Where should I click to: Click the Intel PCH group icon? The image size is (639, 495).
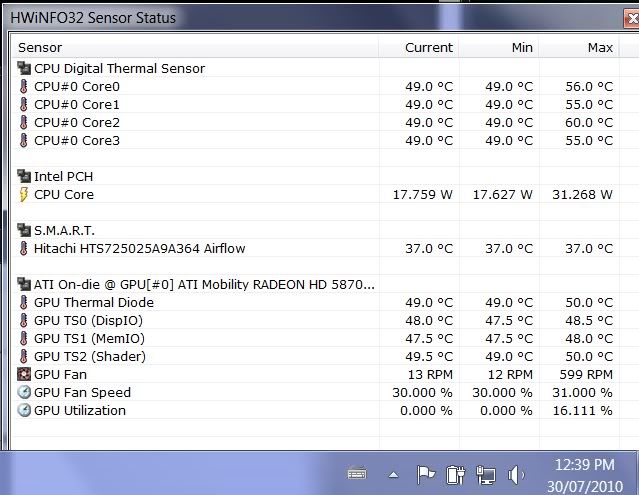point(24,176)
